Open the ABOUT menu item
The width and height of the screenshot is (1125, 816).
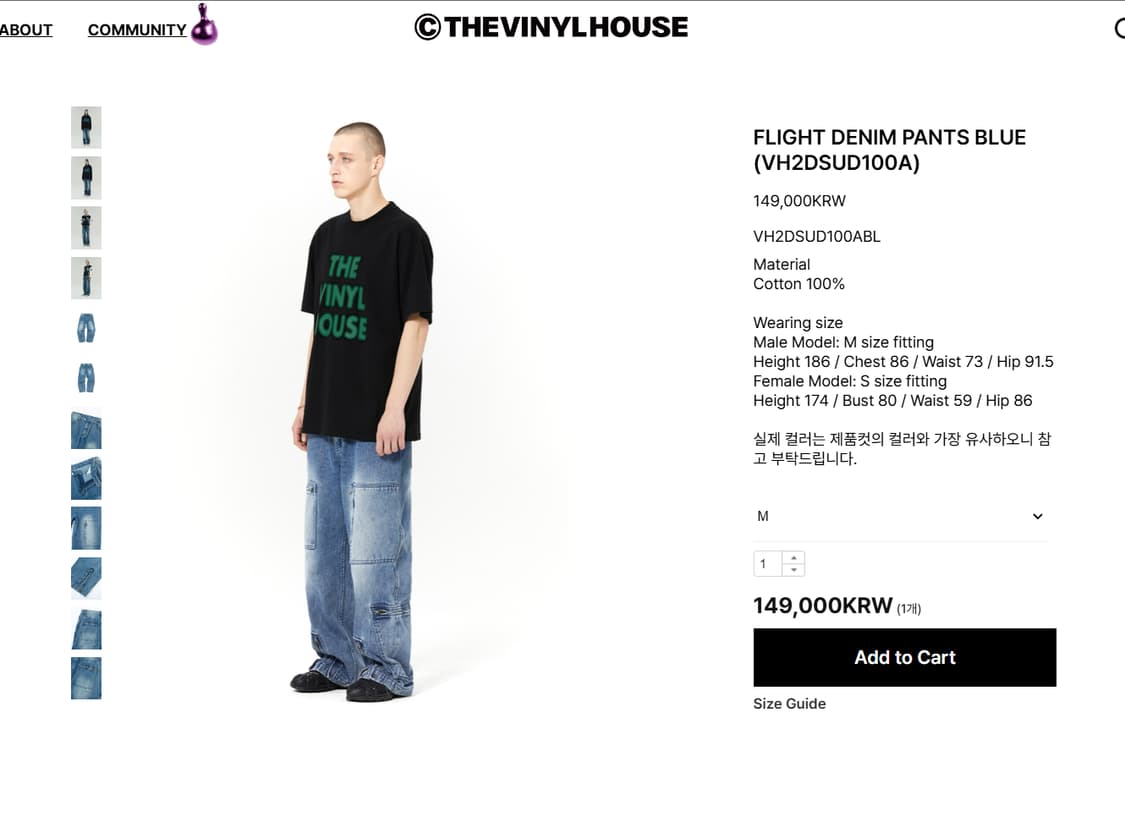26,30
